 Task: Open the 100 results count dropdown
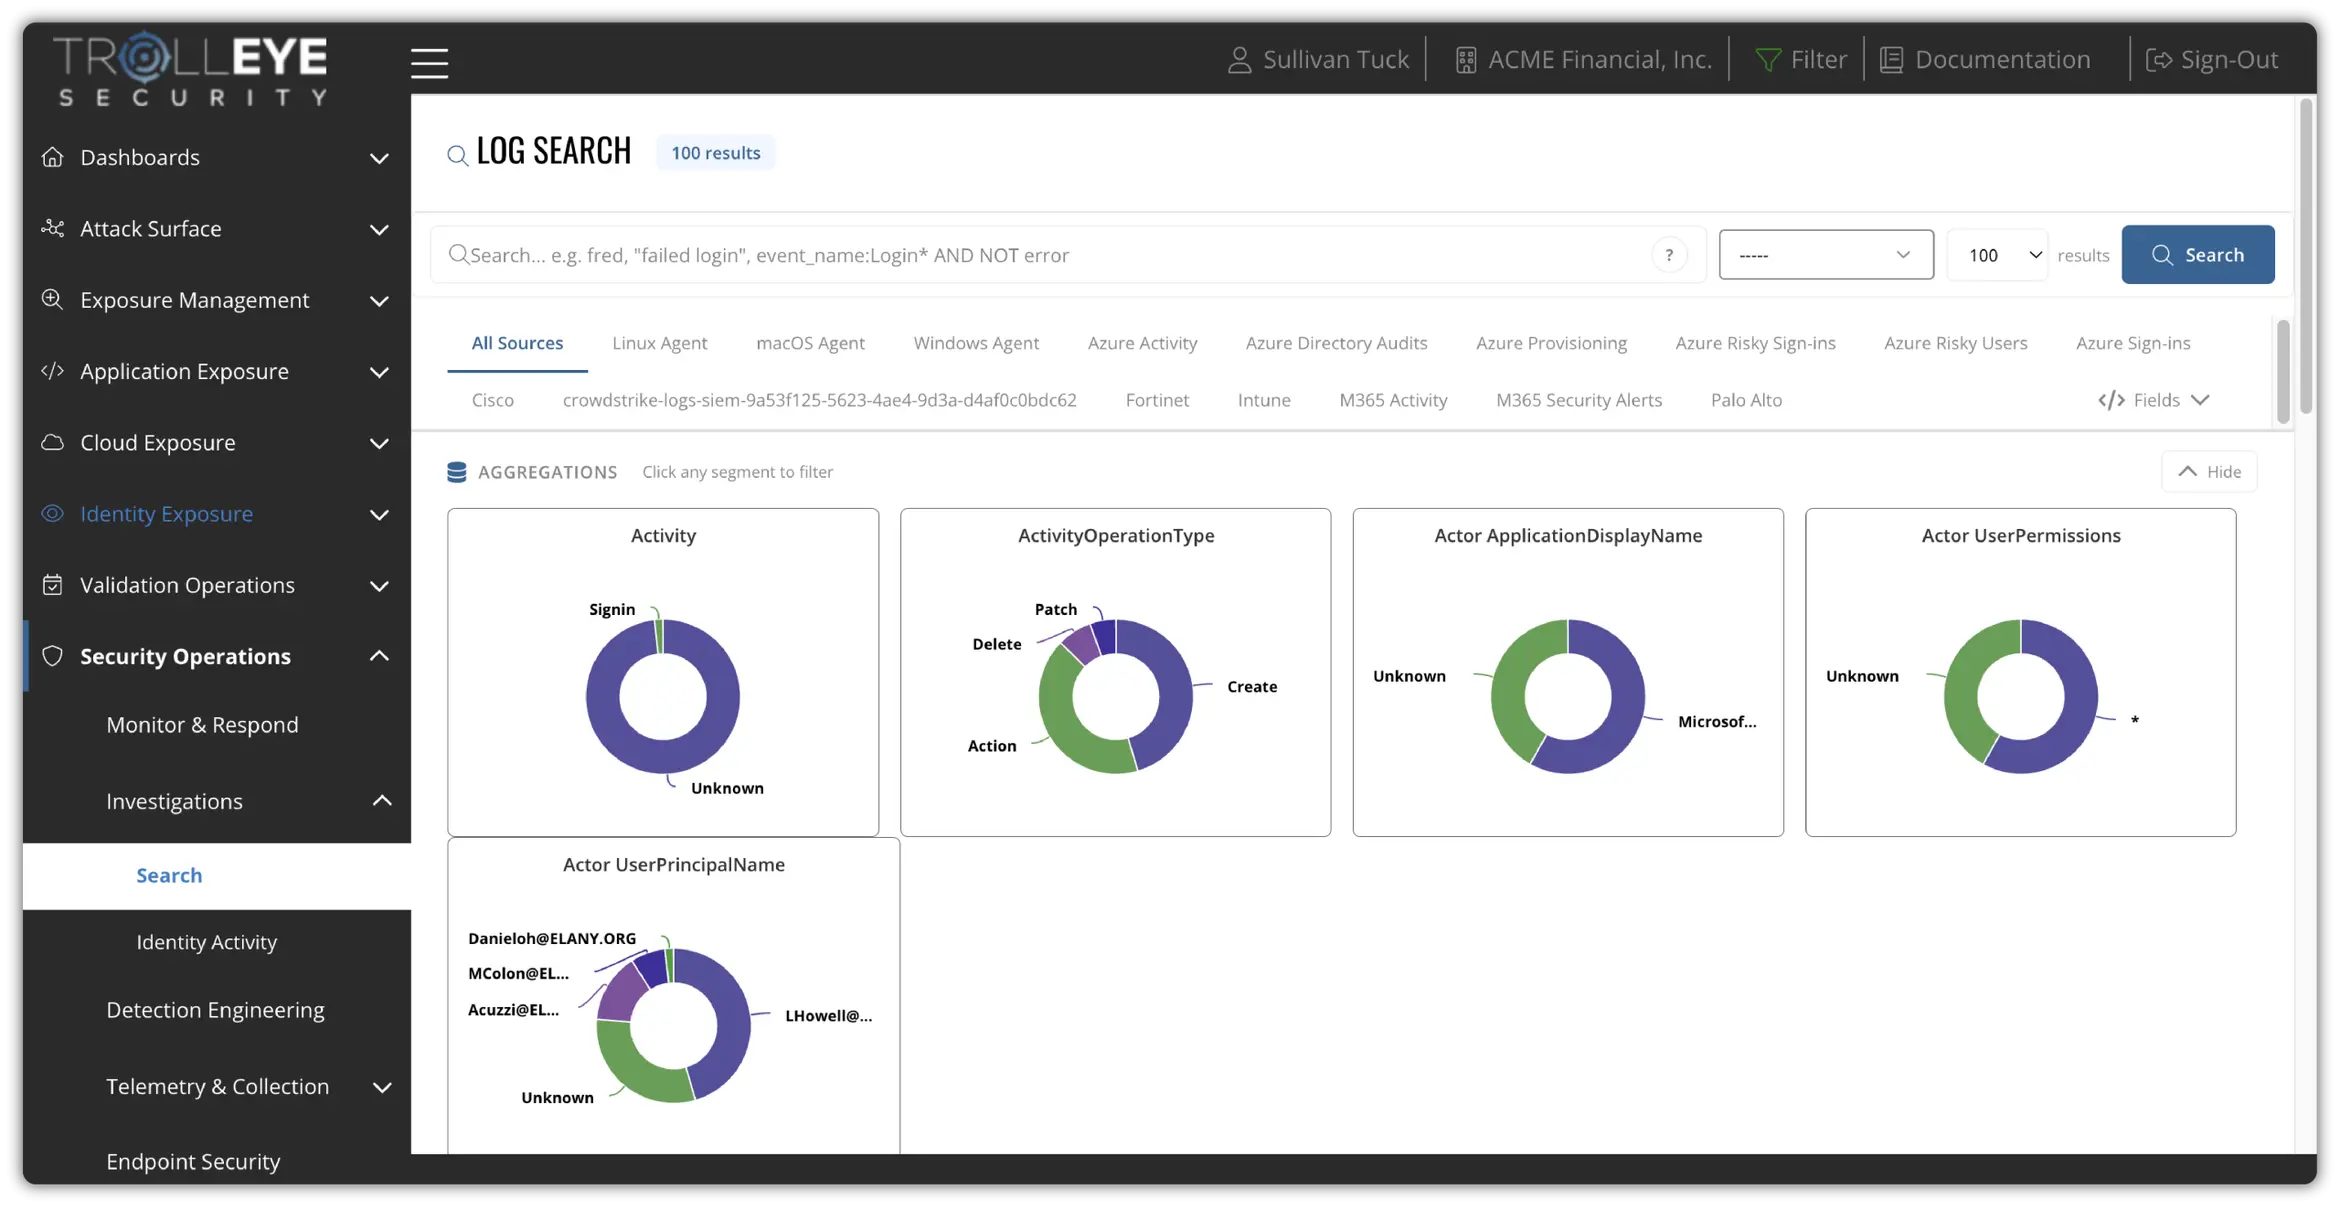pyautogui.click(x=1997, y=255)
